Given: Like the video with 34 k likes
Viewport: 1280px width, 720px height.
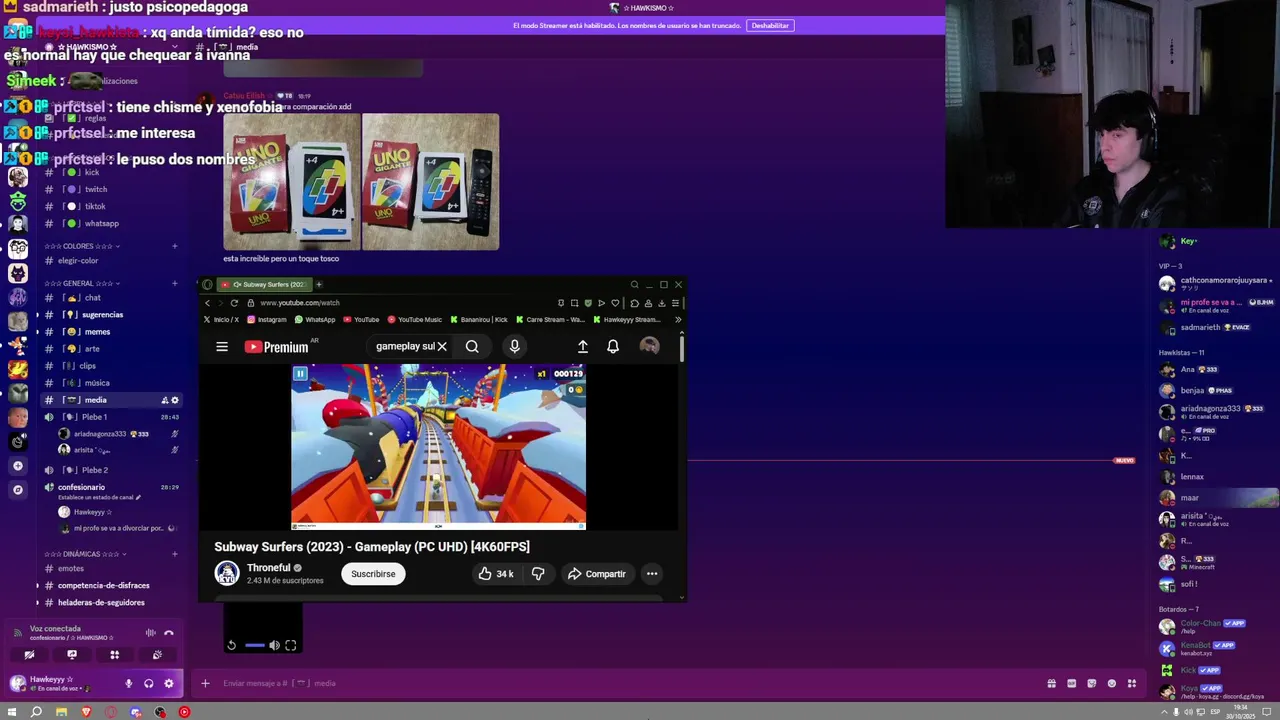Looking at the screenshot, I should [x=496, y=574].
